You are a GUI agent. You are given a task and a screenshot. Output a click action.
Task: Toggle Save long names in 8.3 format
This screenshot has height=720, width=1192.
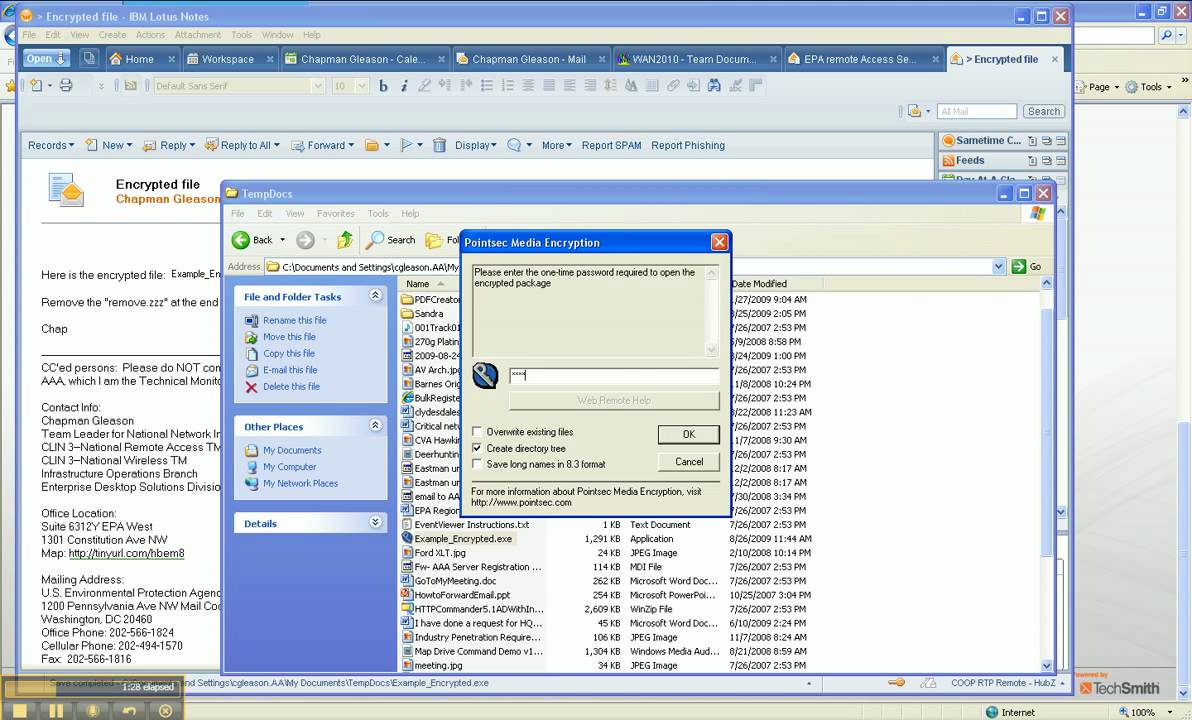coord(477,464)
